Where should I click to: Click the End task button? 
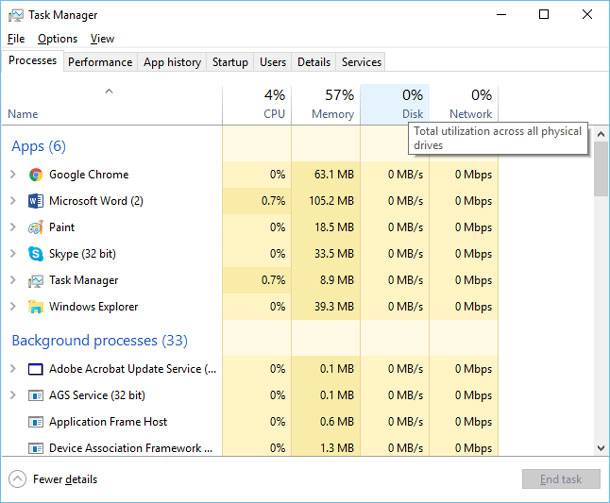(x=561, y=479)
